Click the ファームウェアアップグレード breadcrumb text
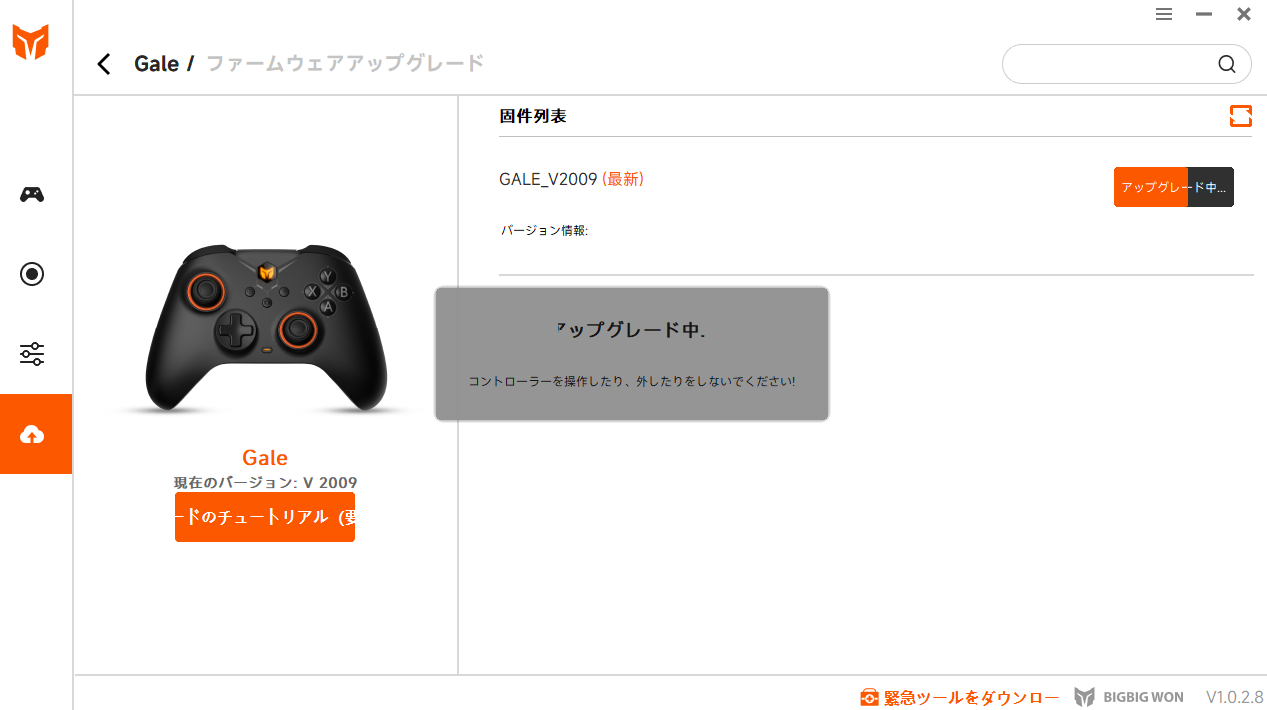This screenshot has height=710, width=1267. point(345,64)
